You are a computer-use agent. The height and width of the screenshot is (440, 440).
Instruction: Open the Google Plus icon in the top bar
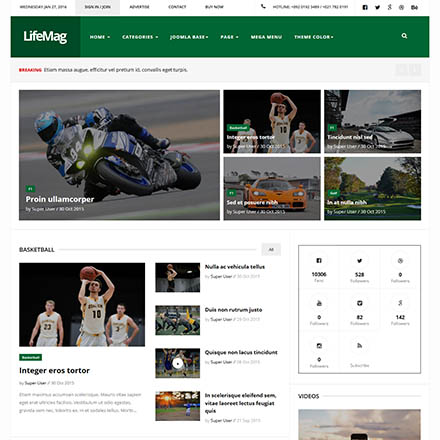tap(390, 7)
